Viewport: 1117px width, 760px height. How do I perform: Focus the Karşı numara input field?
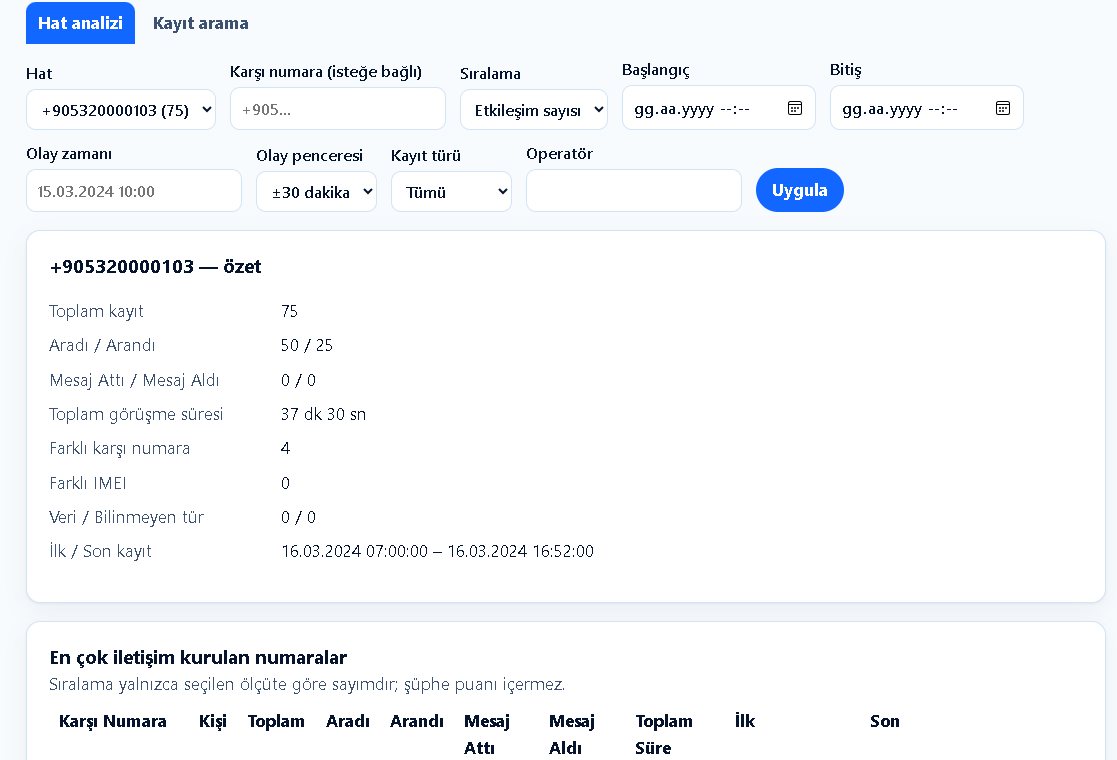click(338, 109)
